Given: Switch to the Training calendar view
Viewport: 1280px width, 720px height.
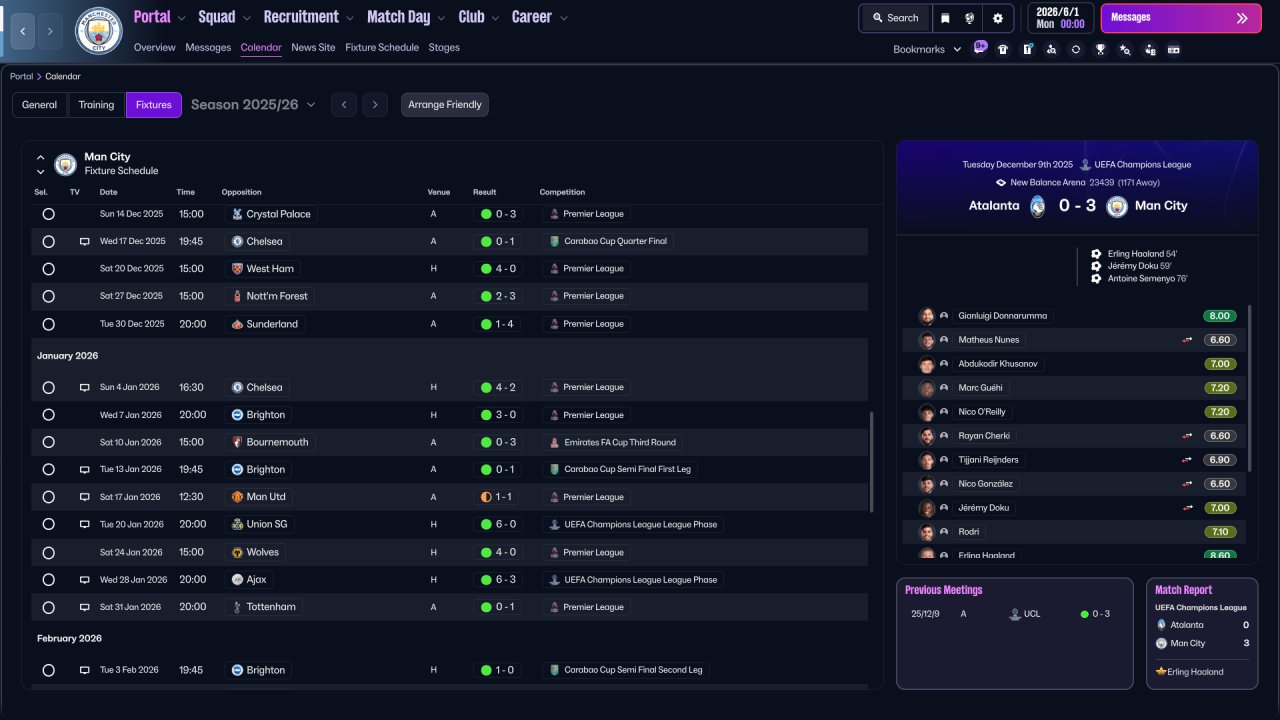Looking at the screenshot, I should (x=97, y=105).
